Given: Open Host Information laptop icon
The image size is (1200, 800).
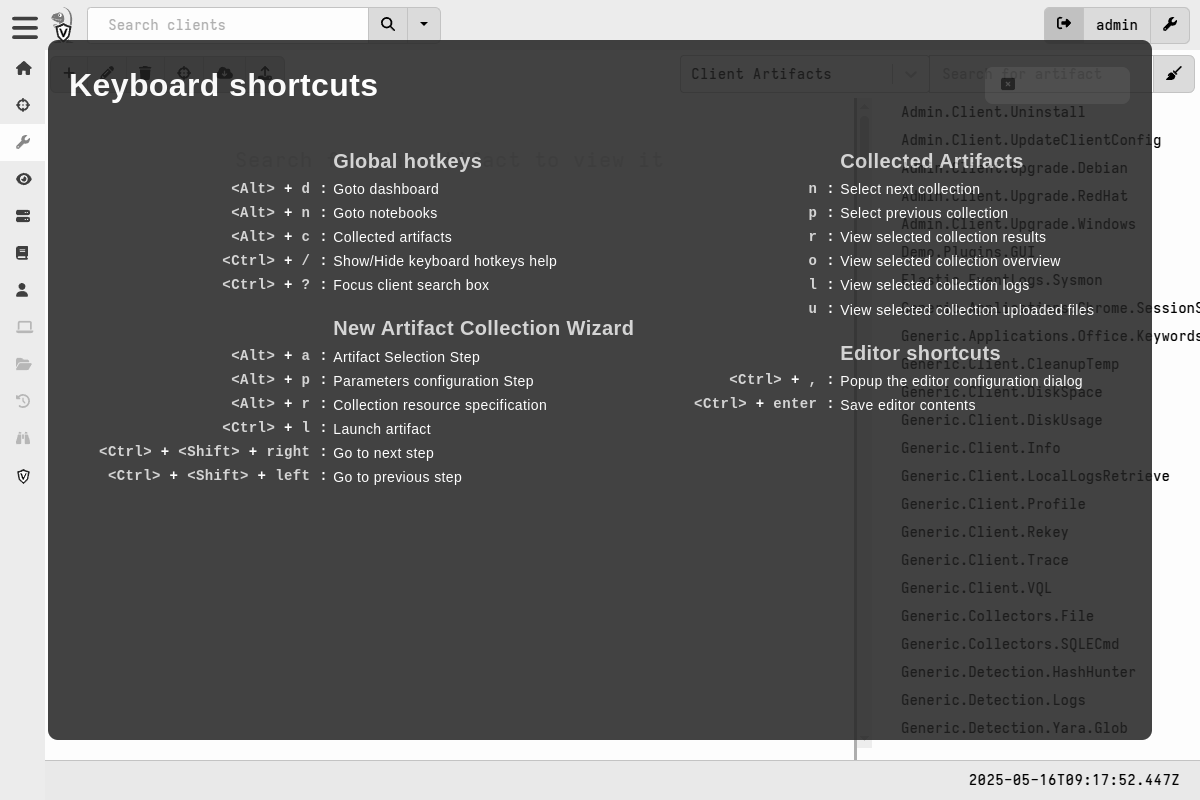Looking at the screenshot, I should click(24, 327).
